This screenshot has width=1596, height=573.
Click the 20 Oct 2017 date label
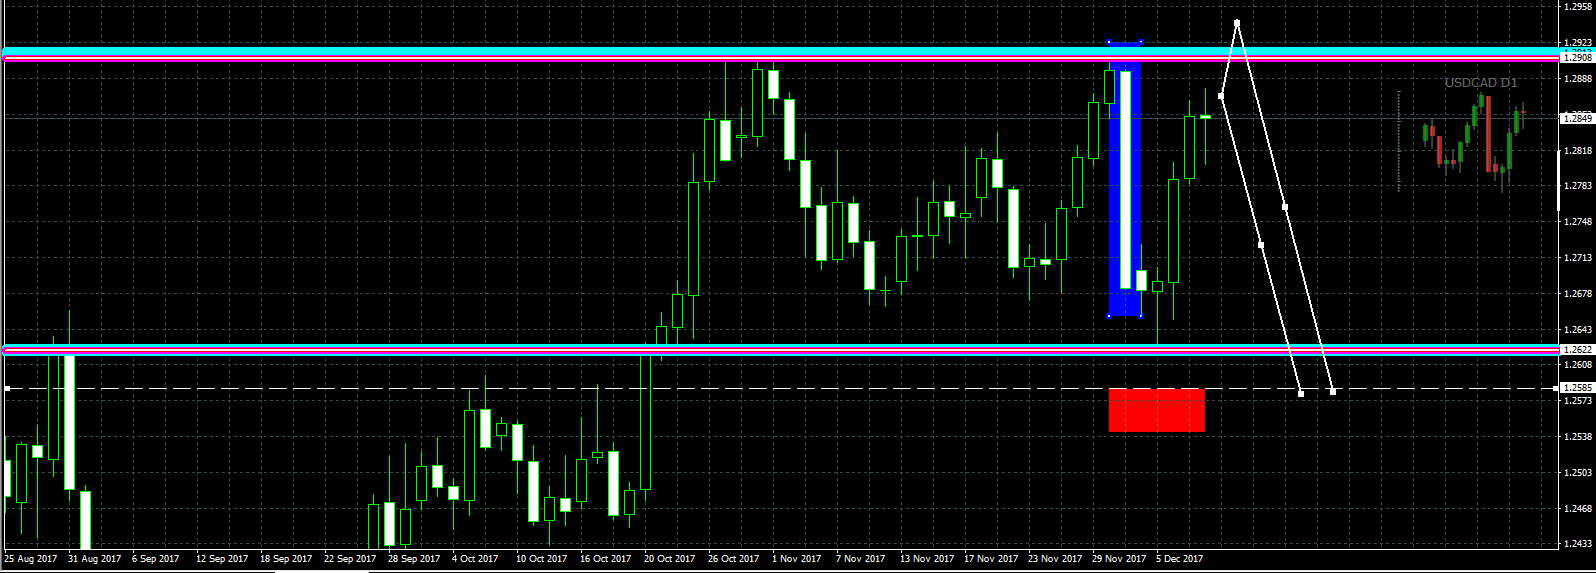669,559
